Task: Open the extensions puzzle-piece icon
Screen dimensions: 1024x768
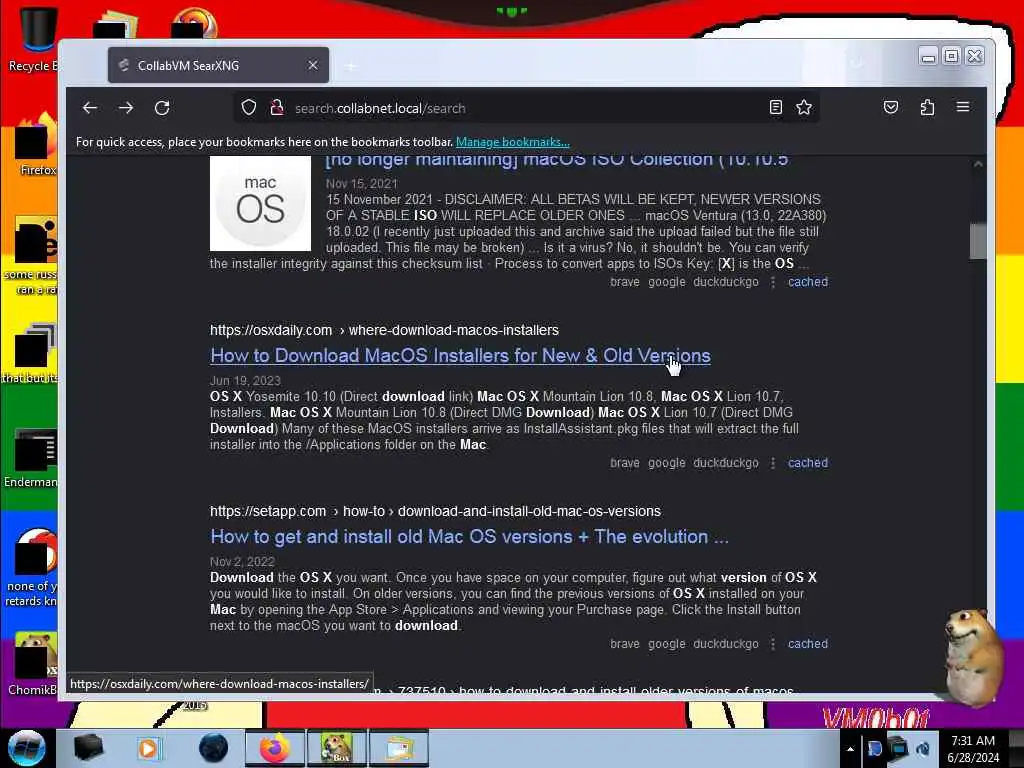Action: [927, 107]
